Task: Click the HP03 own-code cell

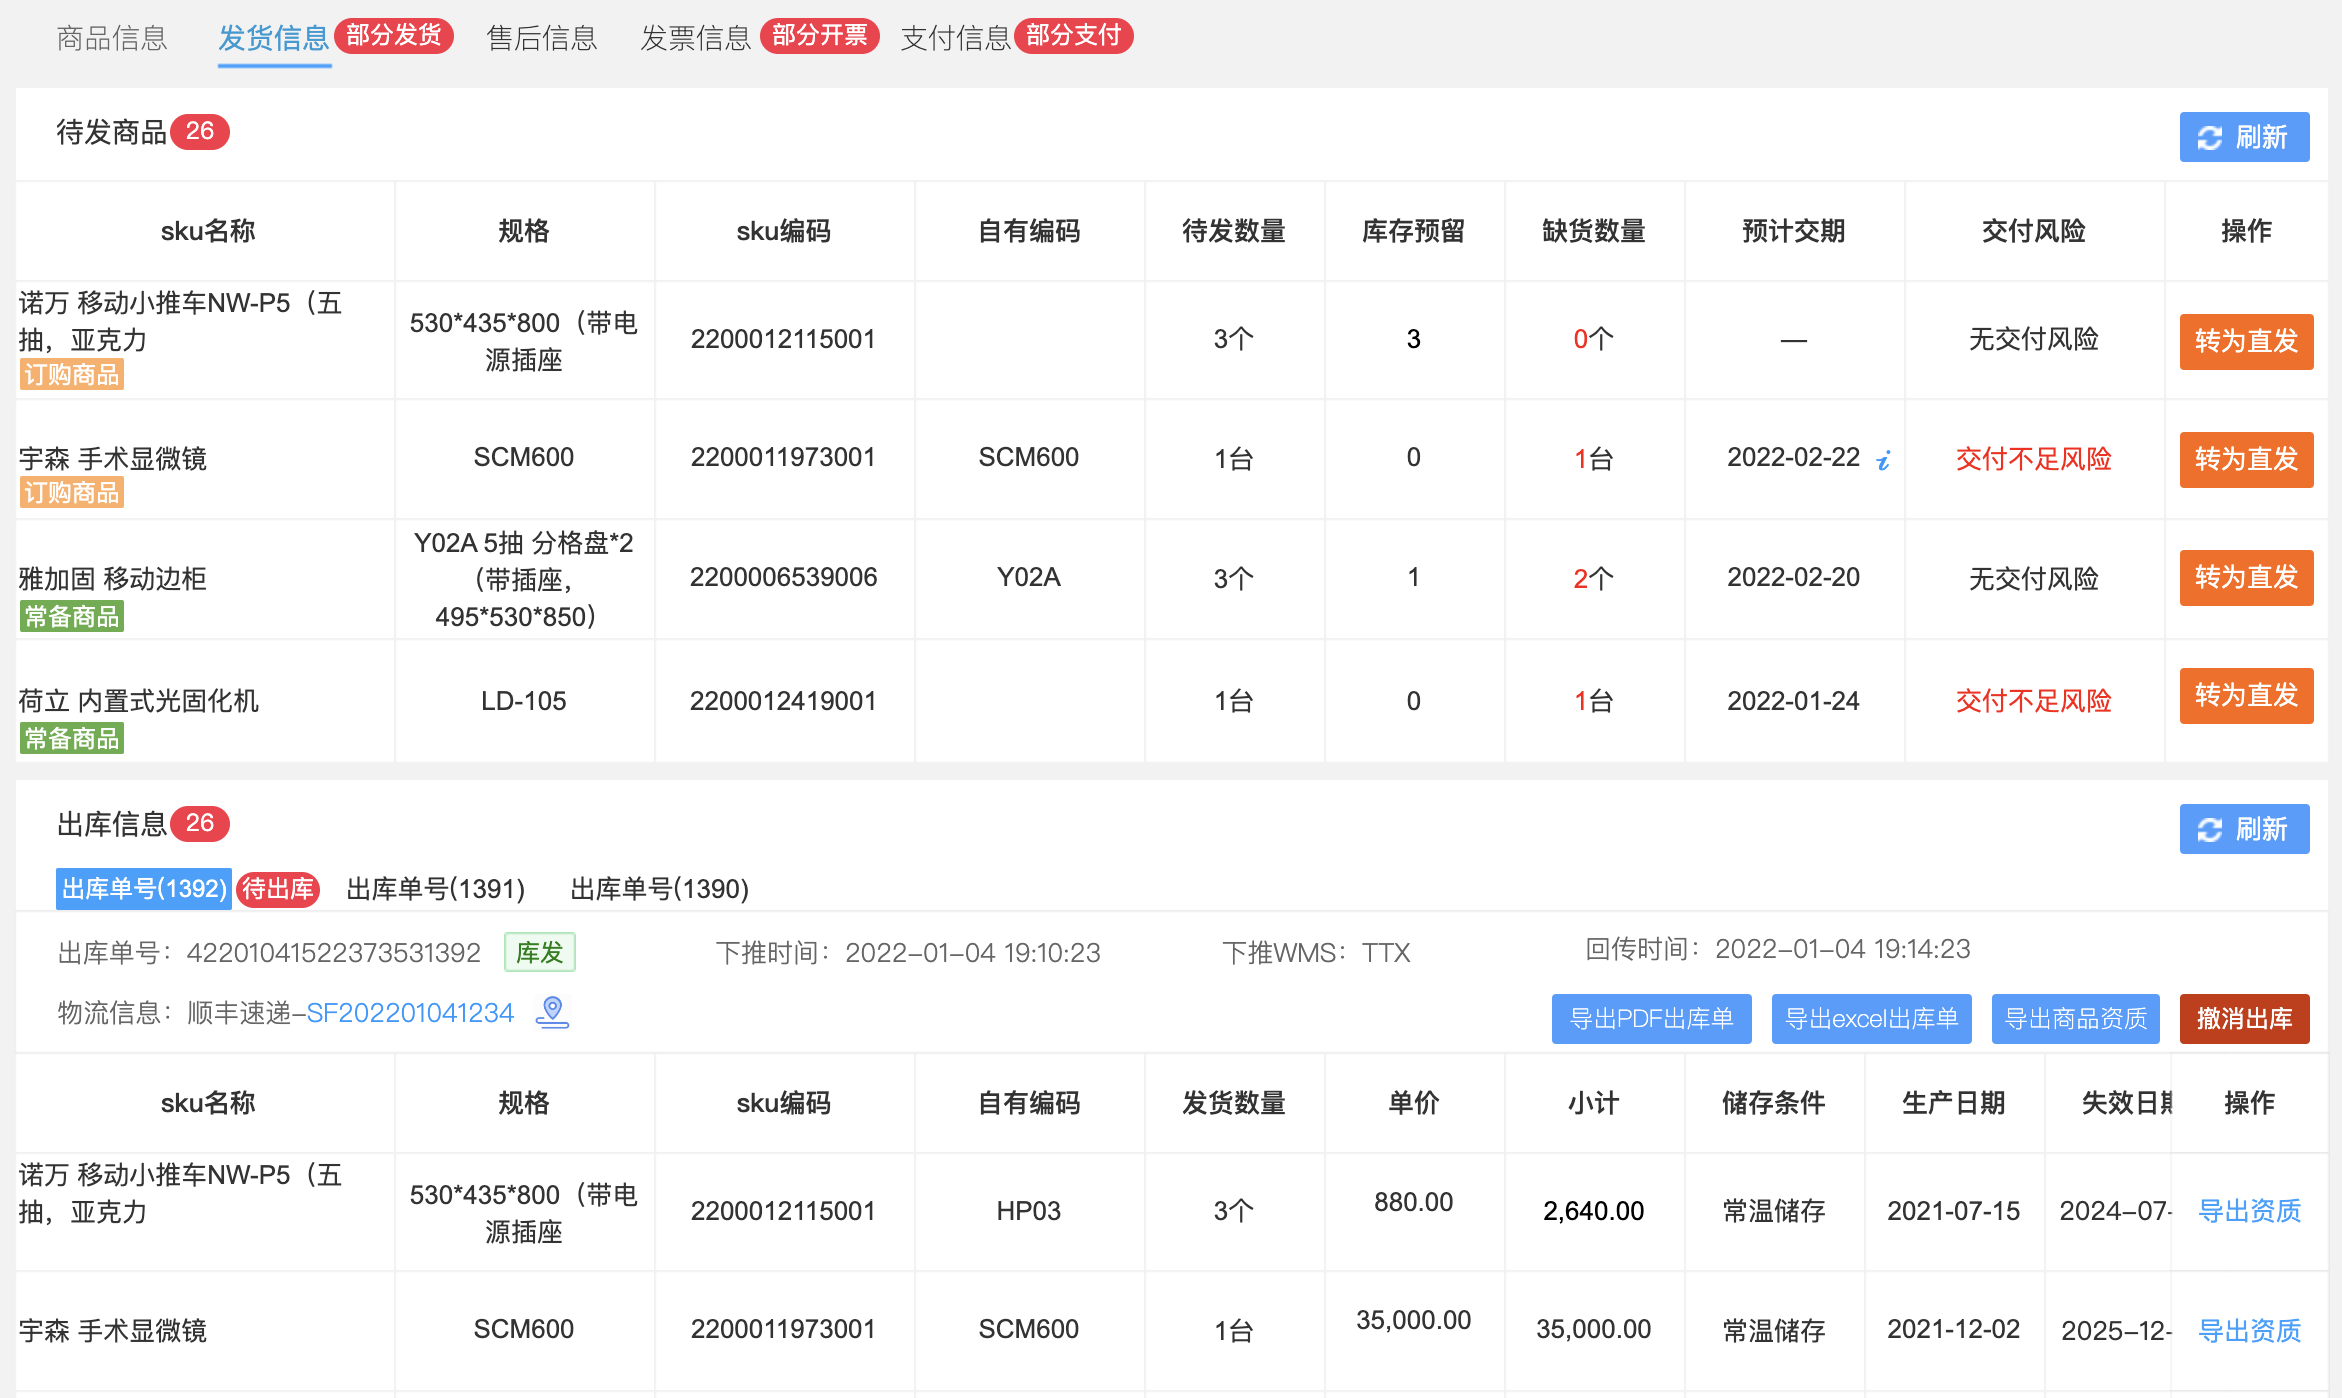Action: 1029,1211
